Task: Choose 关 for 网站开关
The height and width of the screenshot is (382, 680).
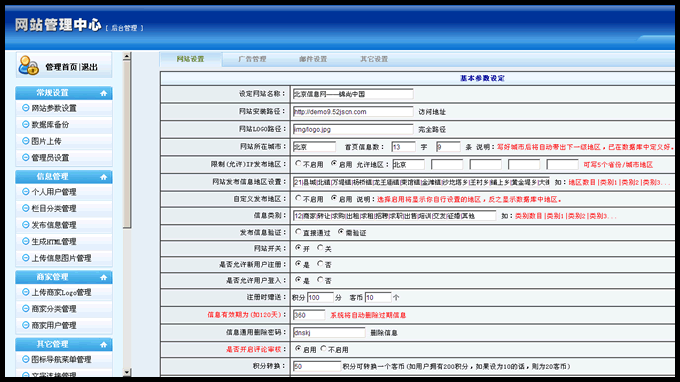Action: click(320, 248)
